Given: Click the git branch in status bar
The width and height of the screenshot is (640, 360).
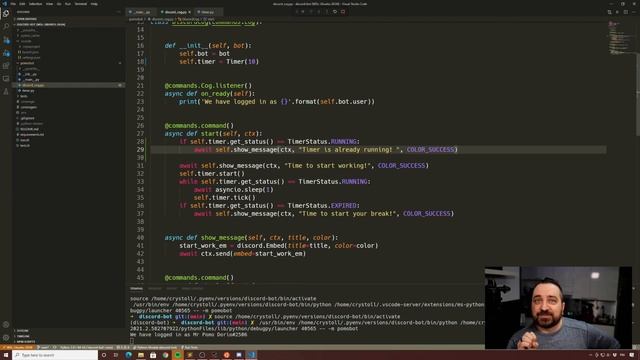Looking at the screenshot, I should [x=44, y=347].
